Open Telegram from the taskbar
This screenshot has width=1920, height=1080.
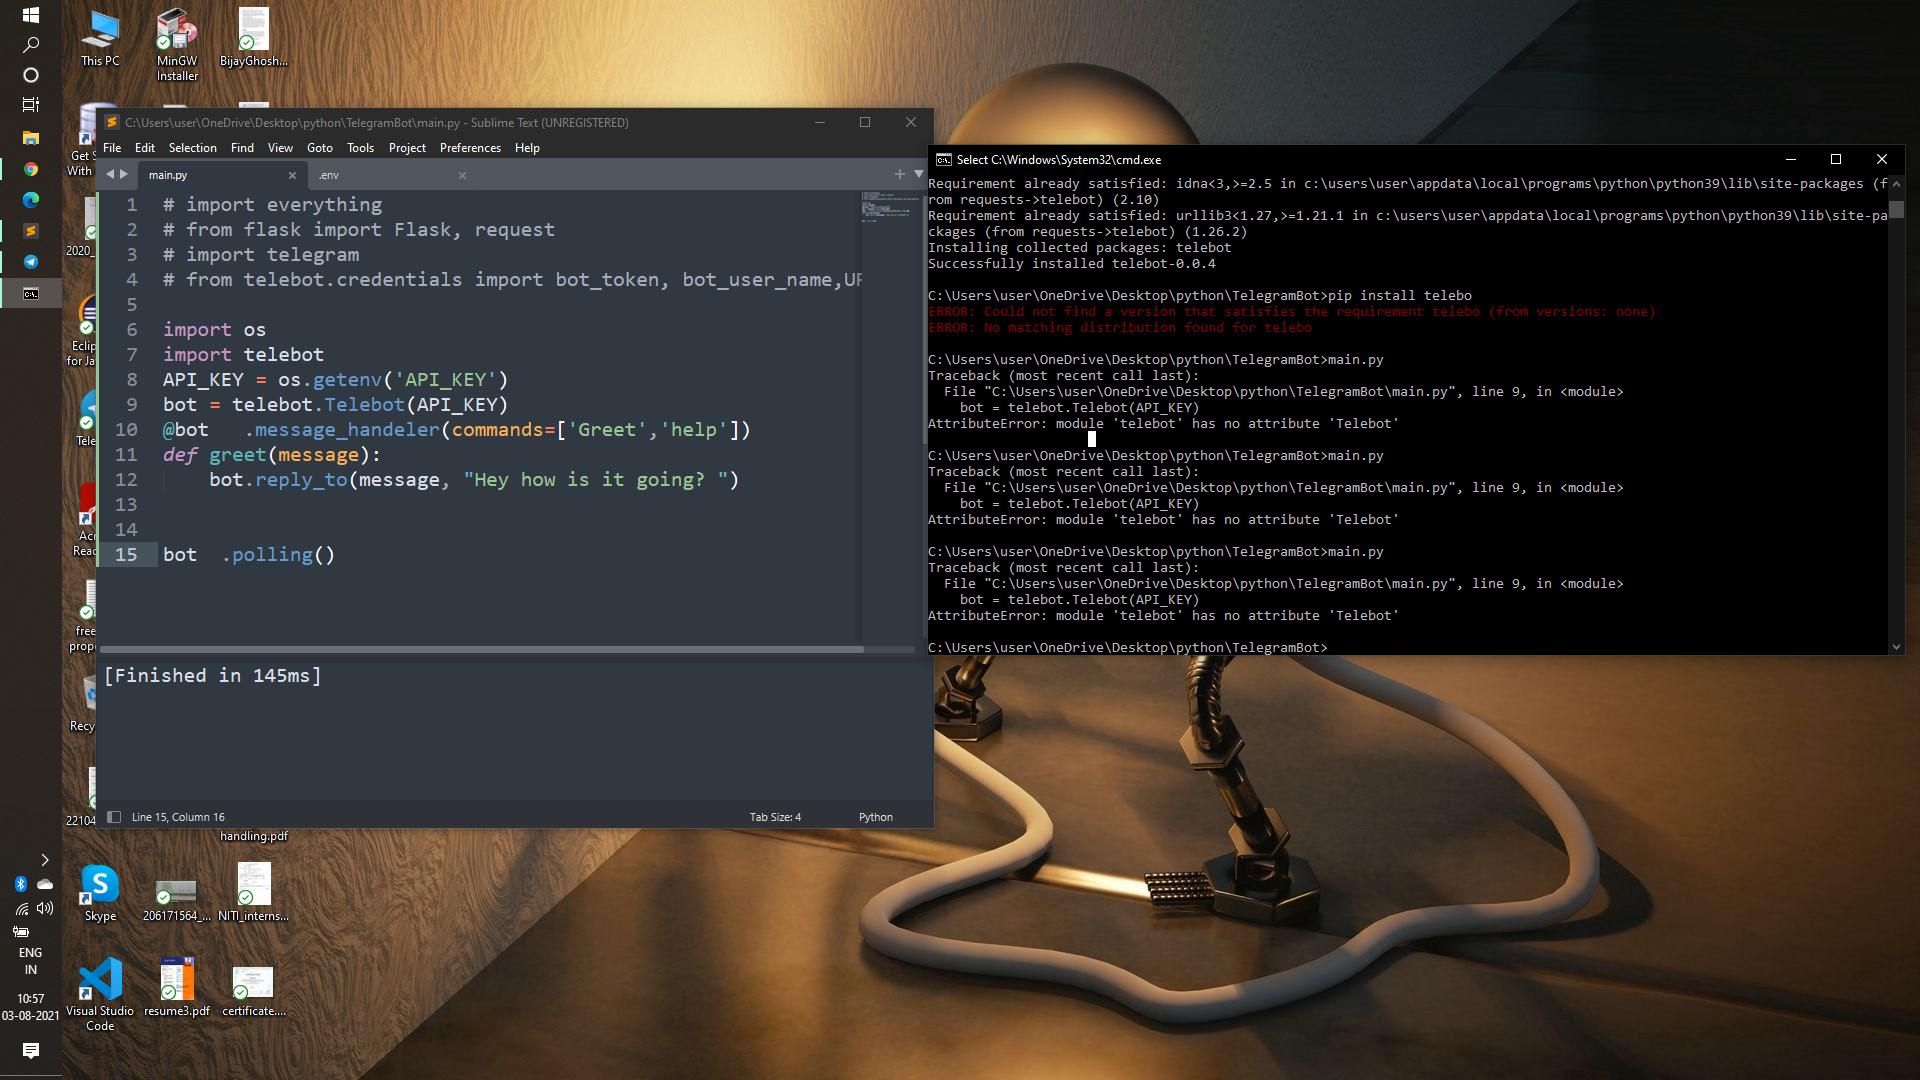(31, 262)
